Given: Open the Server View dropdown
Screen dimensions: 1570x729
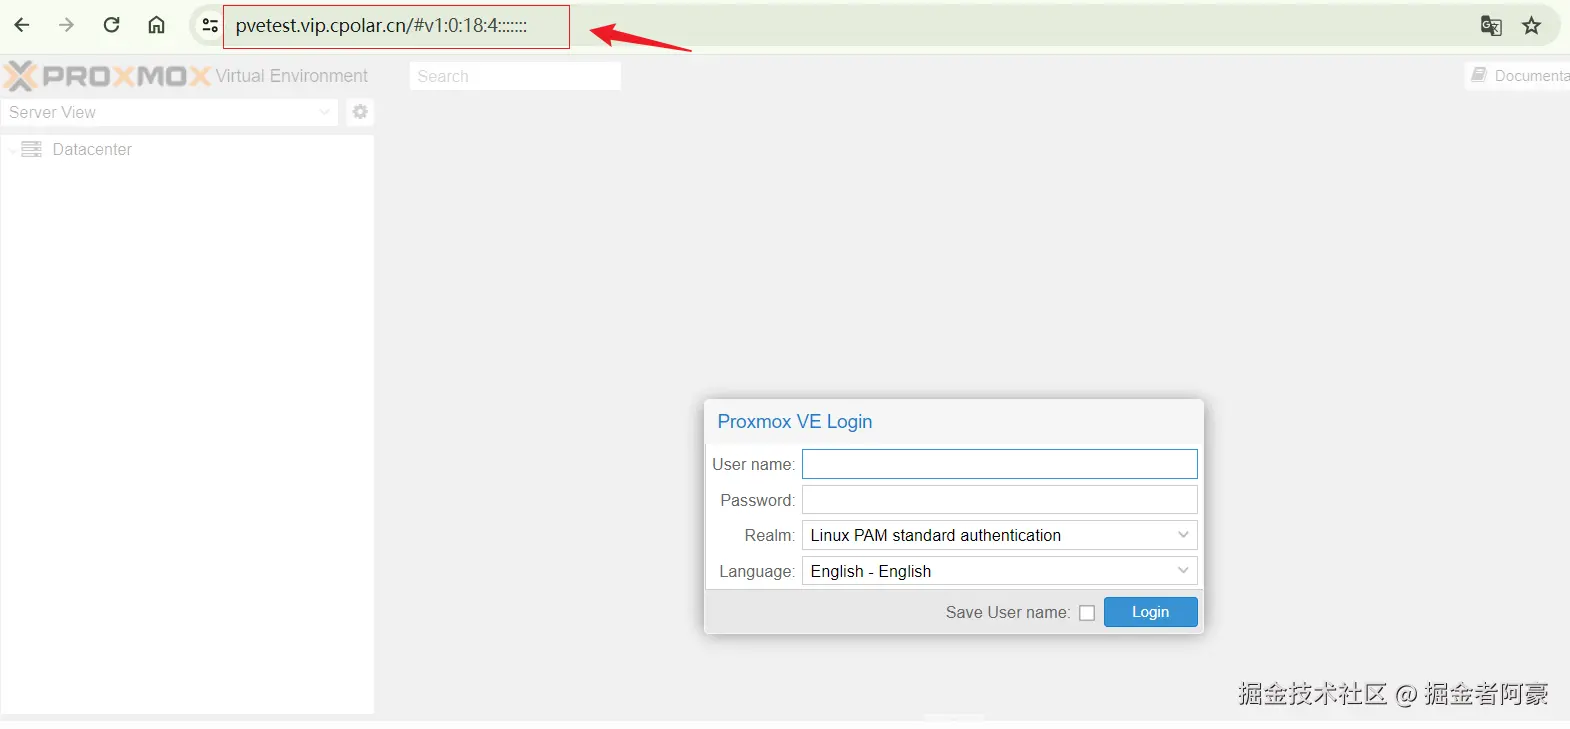Looking at the screenshot, I should pos(169,112).
